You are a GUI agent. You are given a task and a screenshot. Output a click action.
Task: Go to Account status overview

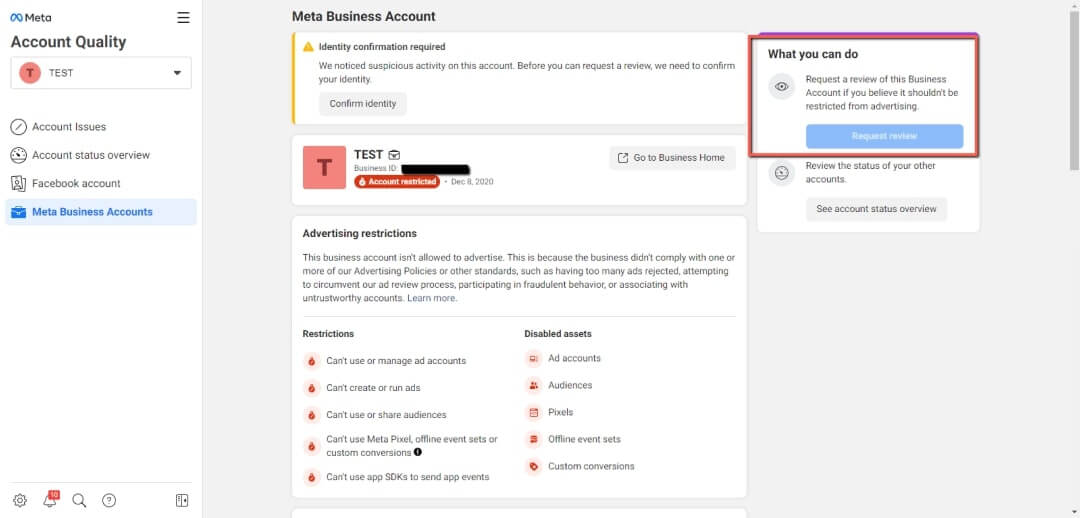(x=90, y=155)
